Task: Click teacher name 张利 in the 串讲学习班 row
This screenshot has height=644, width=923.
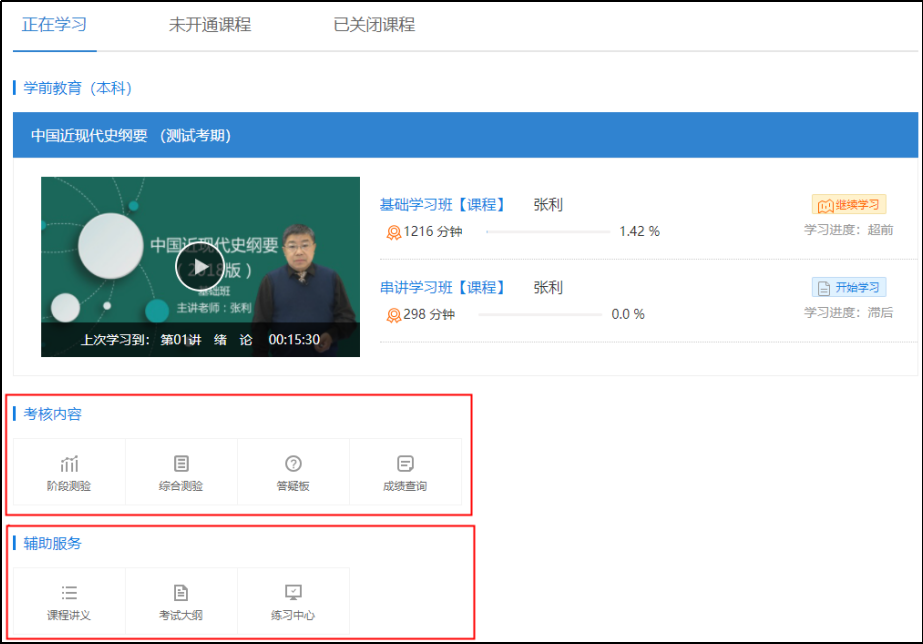Action: [x=548, y=287]
